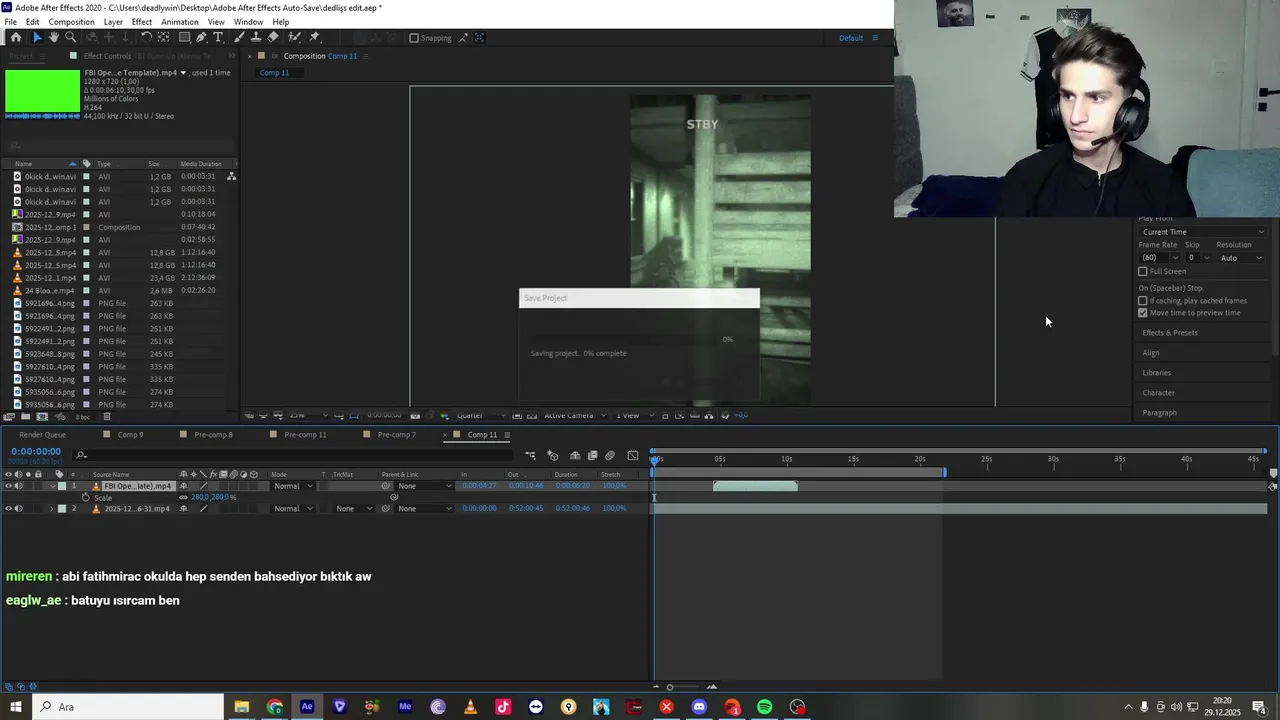The width and height of the screenshot is (1280, 720).
Task: Click the timeline zoom slider
Action: [x=670, y=687]
